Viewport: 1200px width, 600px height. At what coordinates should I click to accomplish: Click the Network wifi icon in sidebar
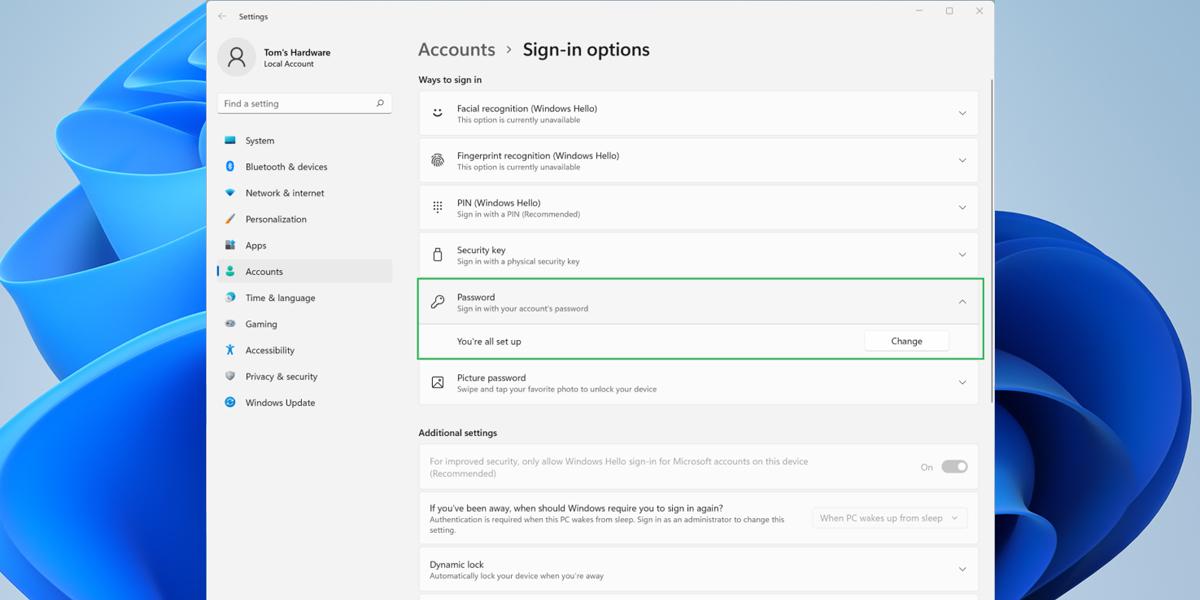pos(230,193)
